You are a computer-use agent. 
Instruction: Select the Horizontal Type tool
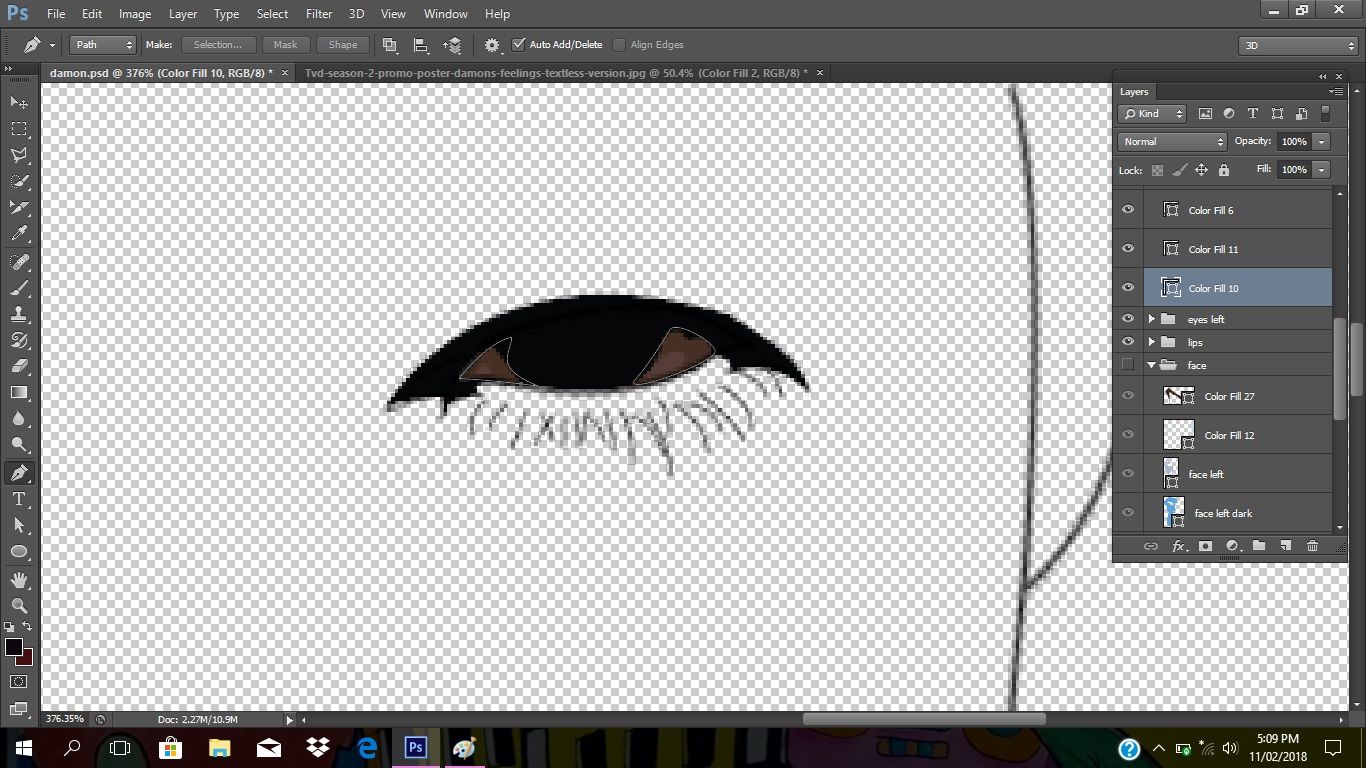19,499
